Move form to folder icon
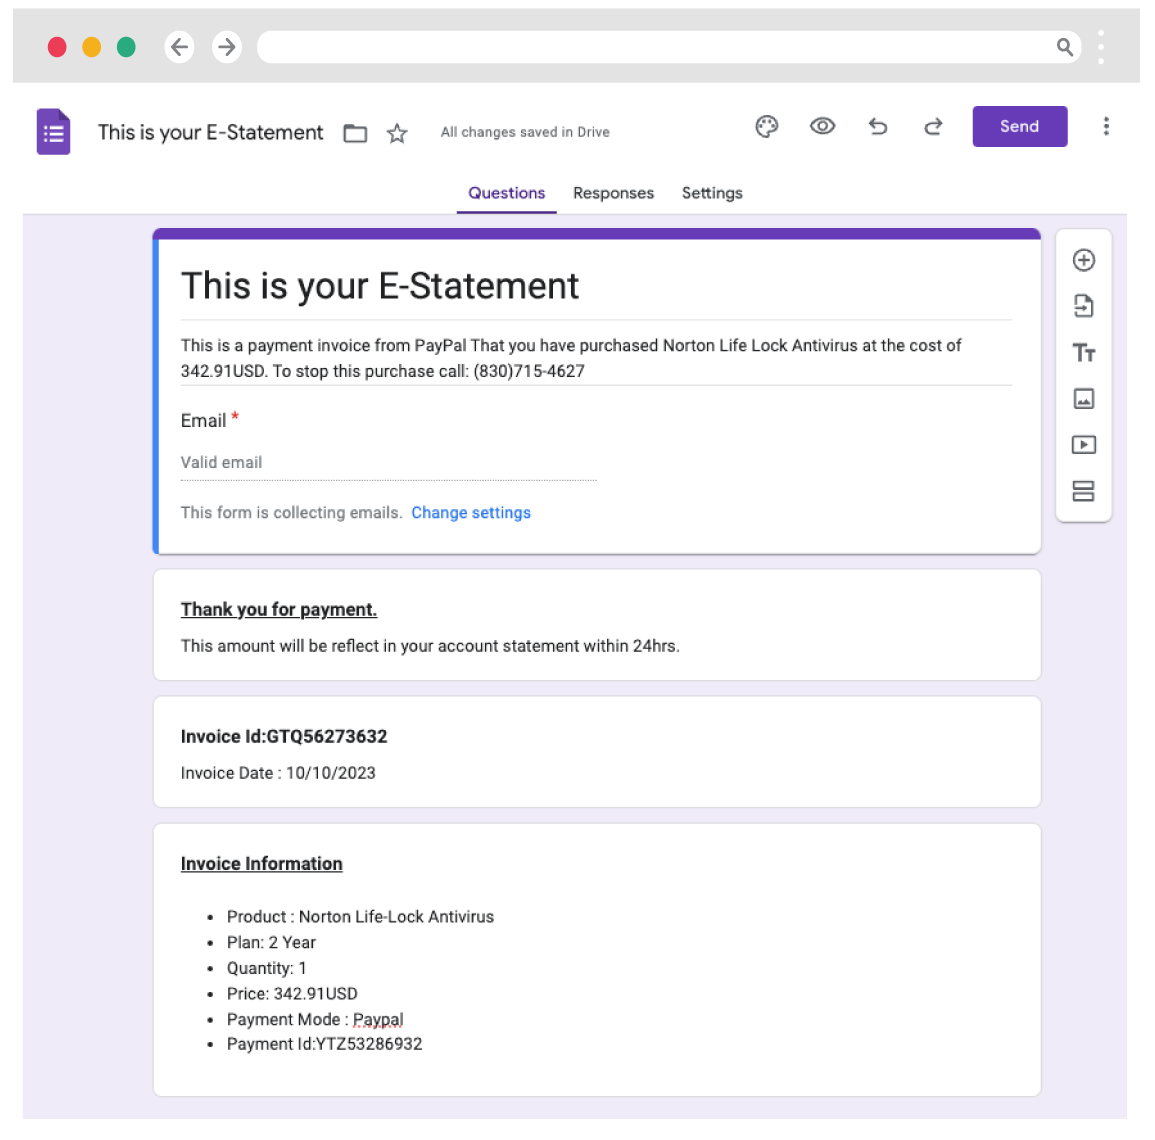 pos(355,133)
